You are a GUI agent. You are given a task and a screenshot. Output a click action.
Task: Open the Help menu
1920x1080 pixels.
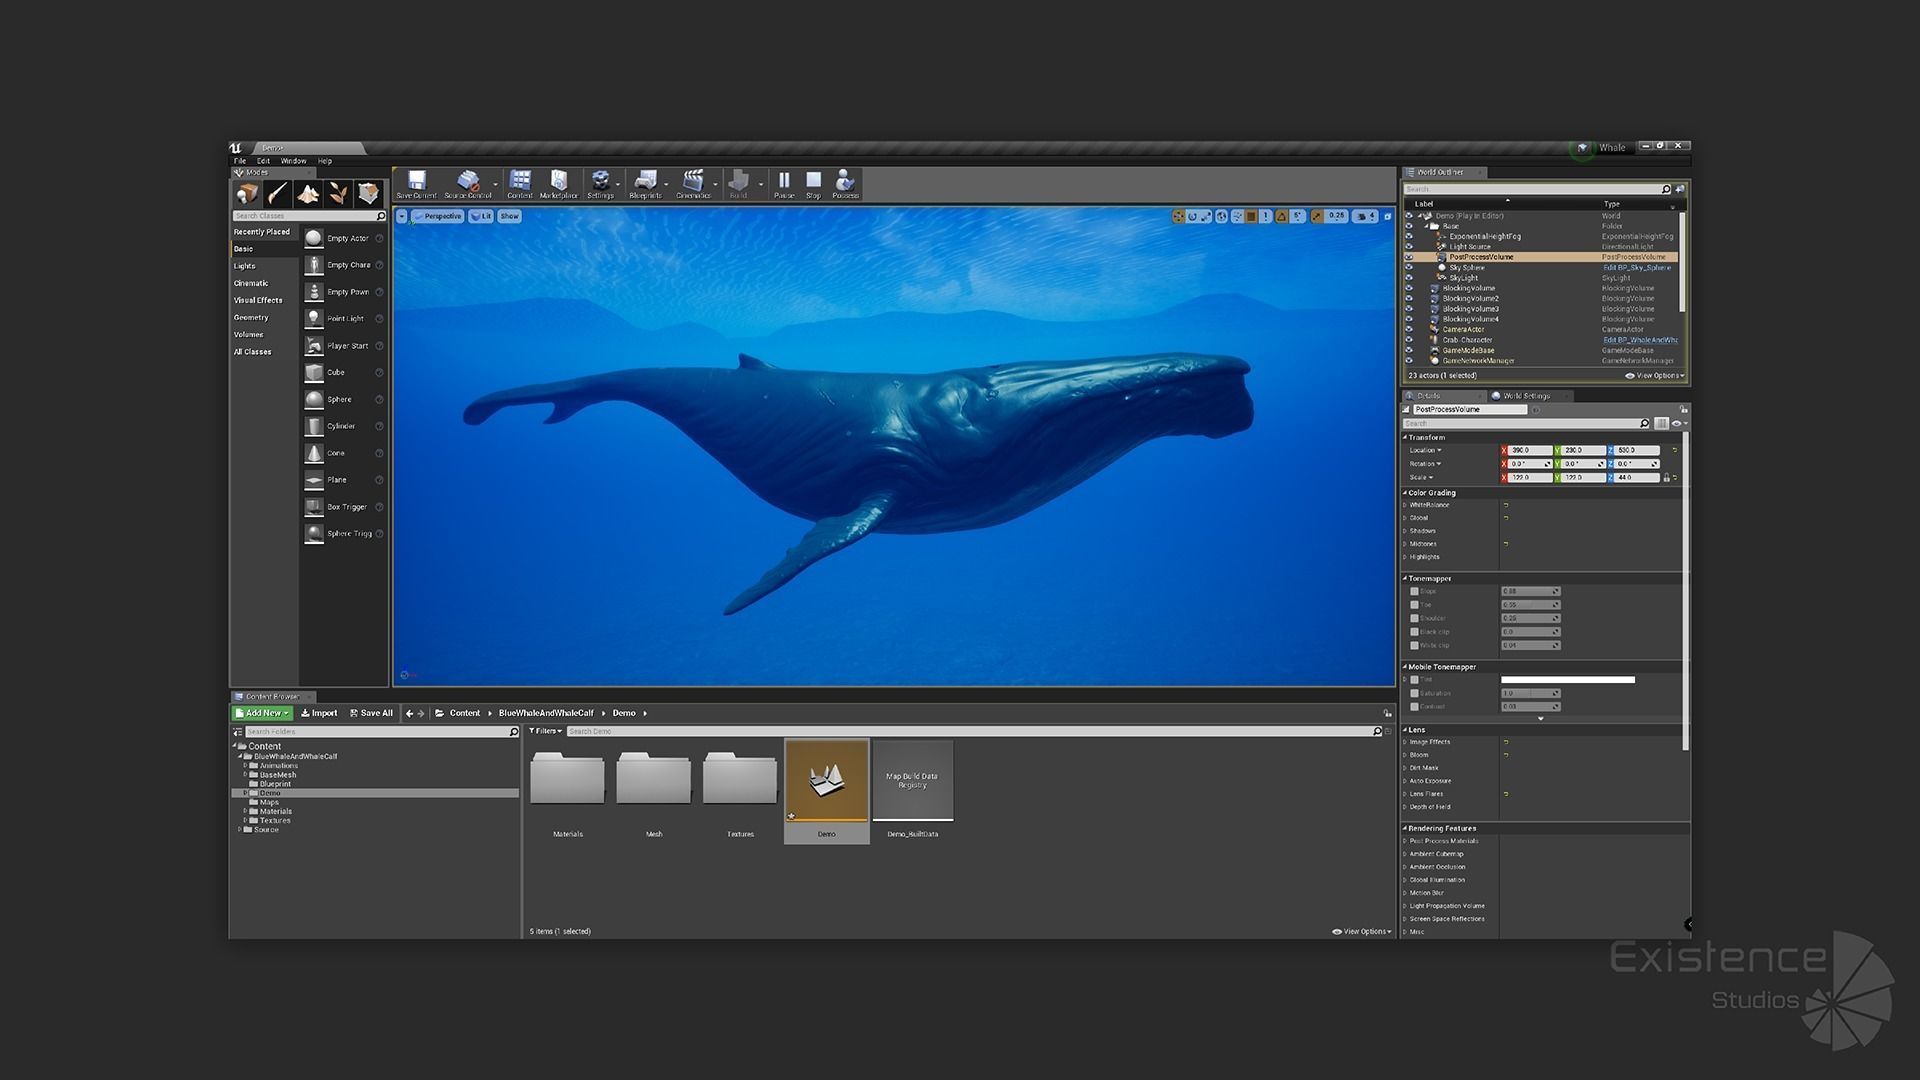point(325,161)
